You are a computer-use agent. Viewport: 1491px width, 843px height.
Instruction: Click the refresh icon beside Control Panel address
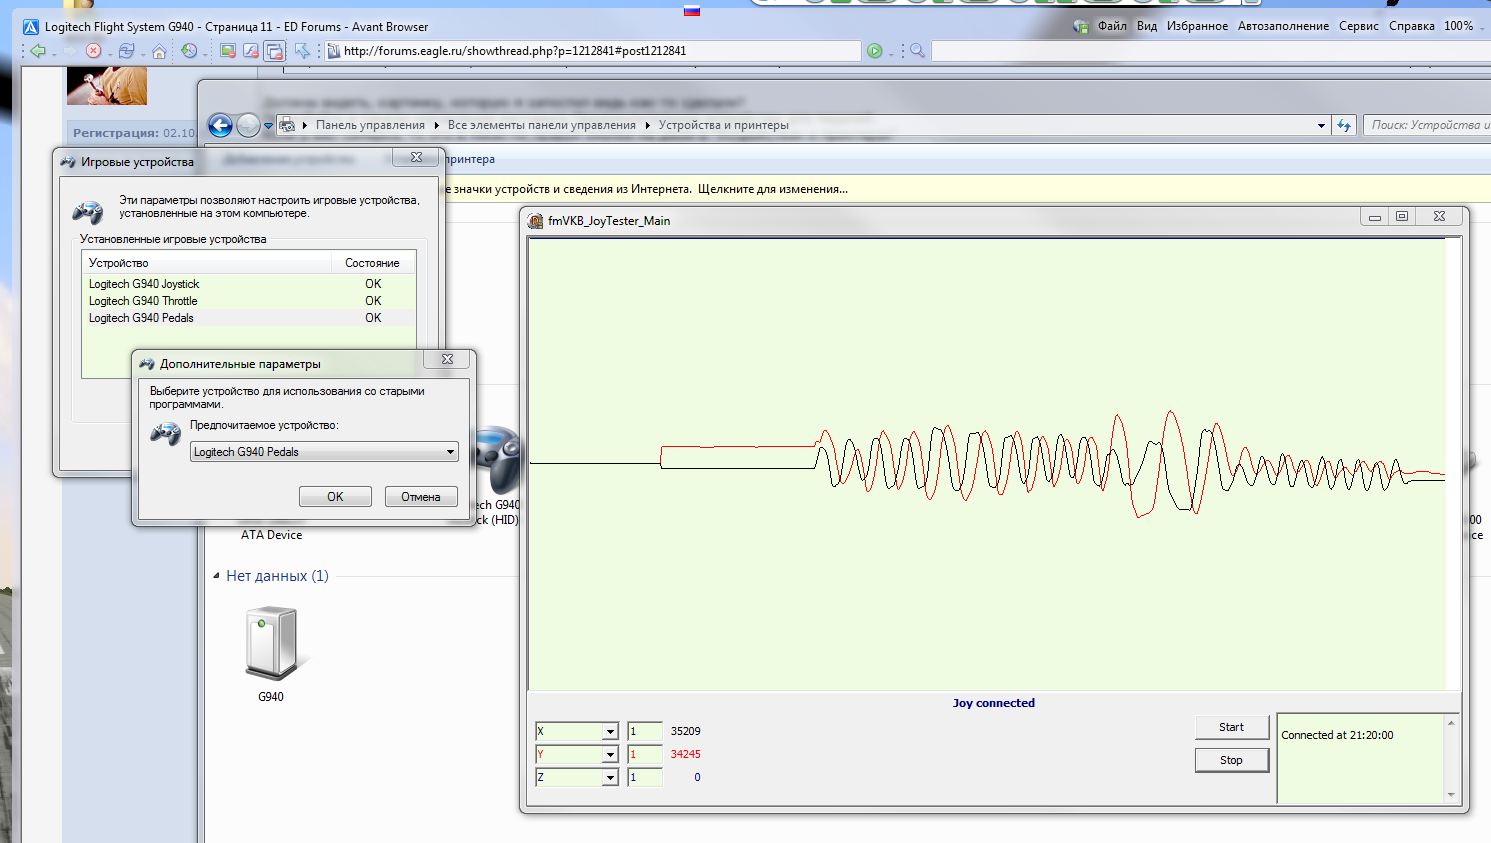1344,125
